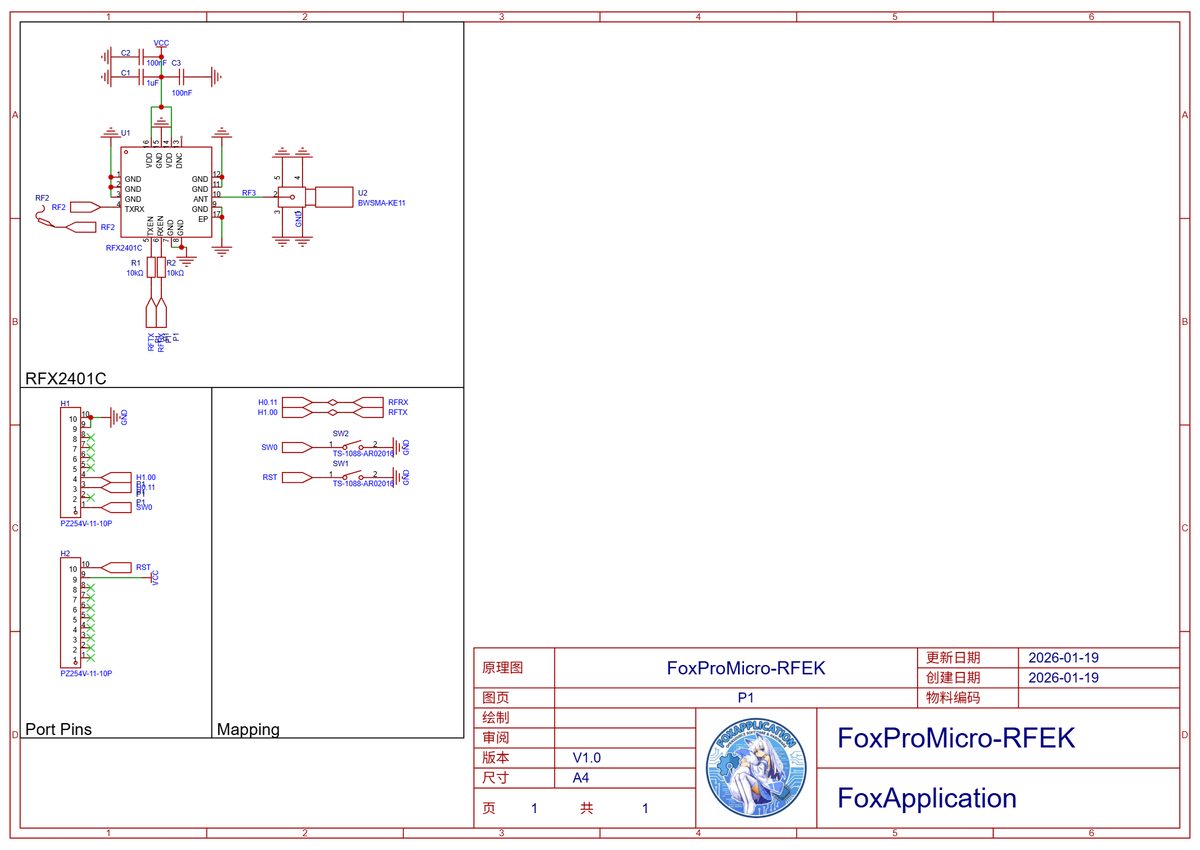Click the date beside 创建日期

[x=1064, y=677]
